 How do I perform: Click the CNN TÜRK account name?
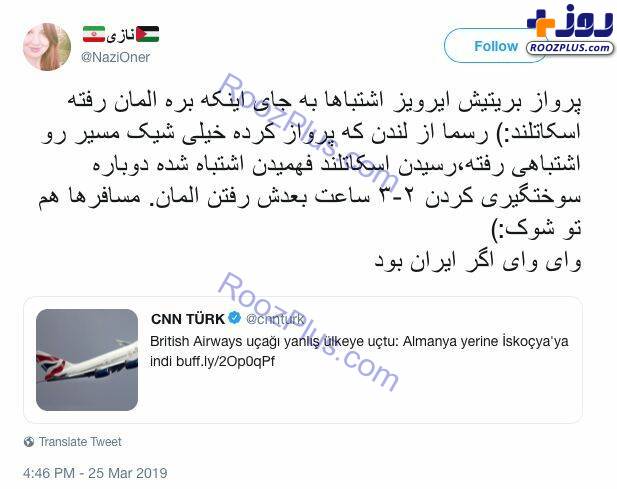click(x=188, y=319)
